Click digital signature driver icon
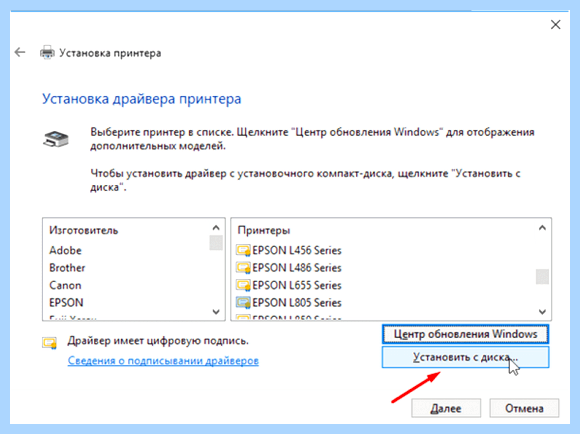 click(x=49, y=343)
